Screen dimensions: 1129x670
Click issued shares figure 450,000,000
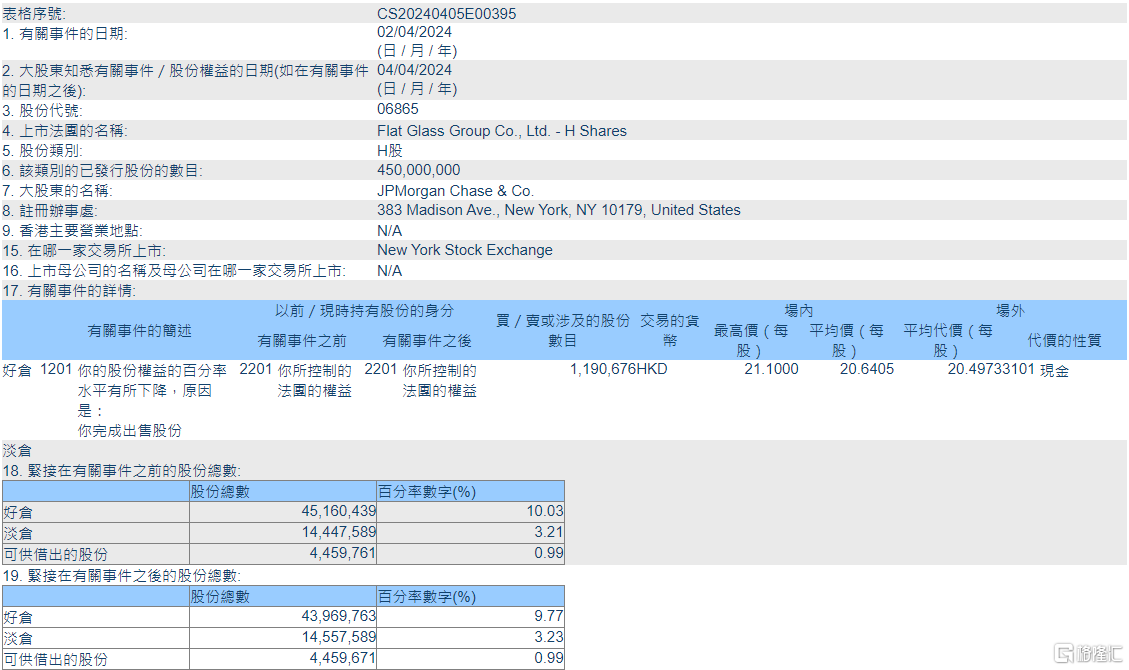418,171
